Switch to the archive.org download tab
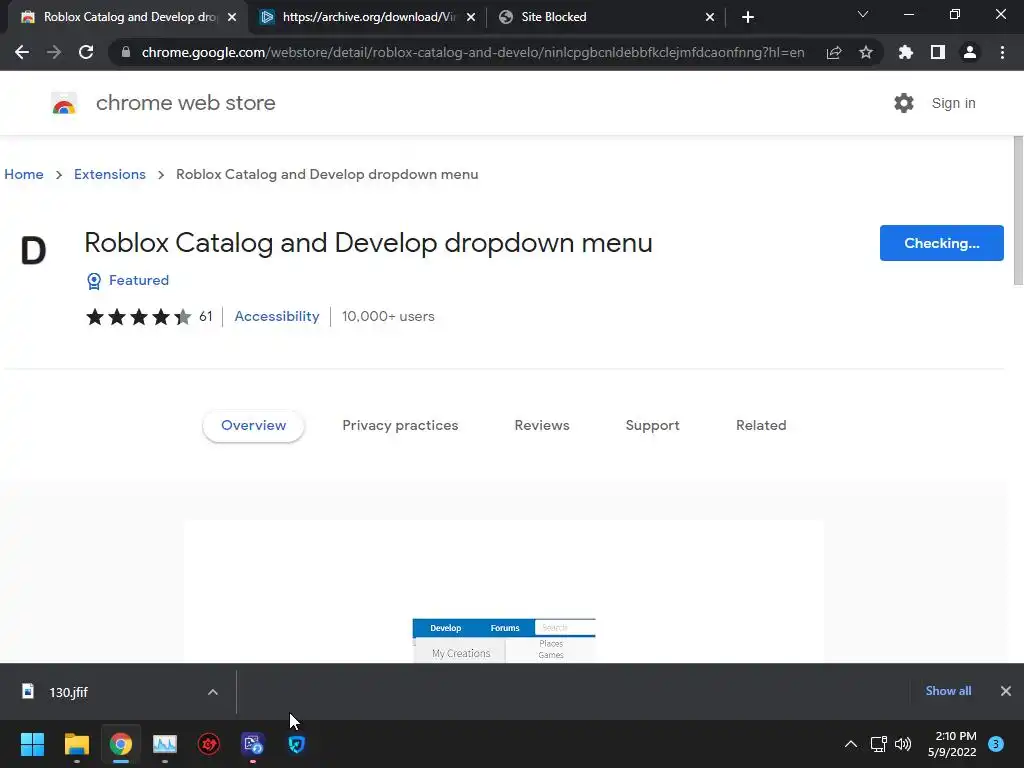This screenshot has width=1024, height=768. click(x=367, y=17)
